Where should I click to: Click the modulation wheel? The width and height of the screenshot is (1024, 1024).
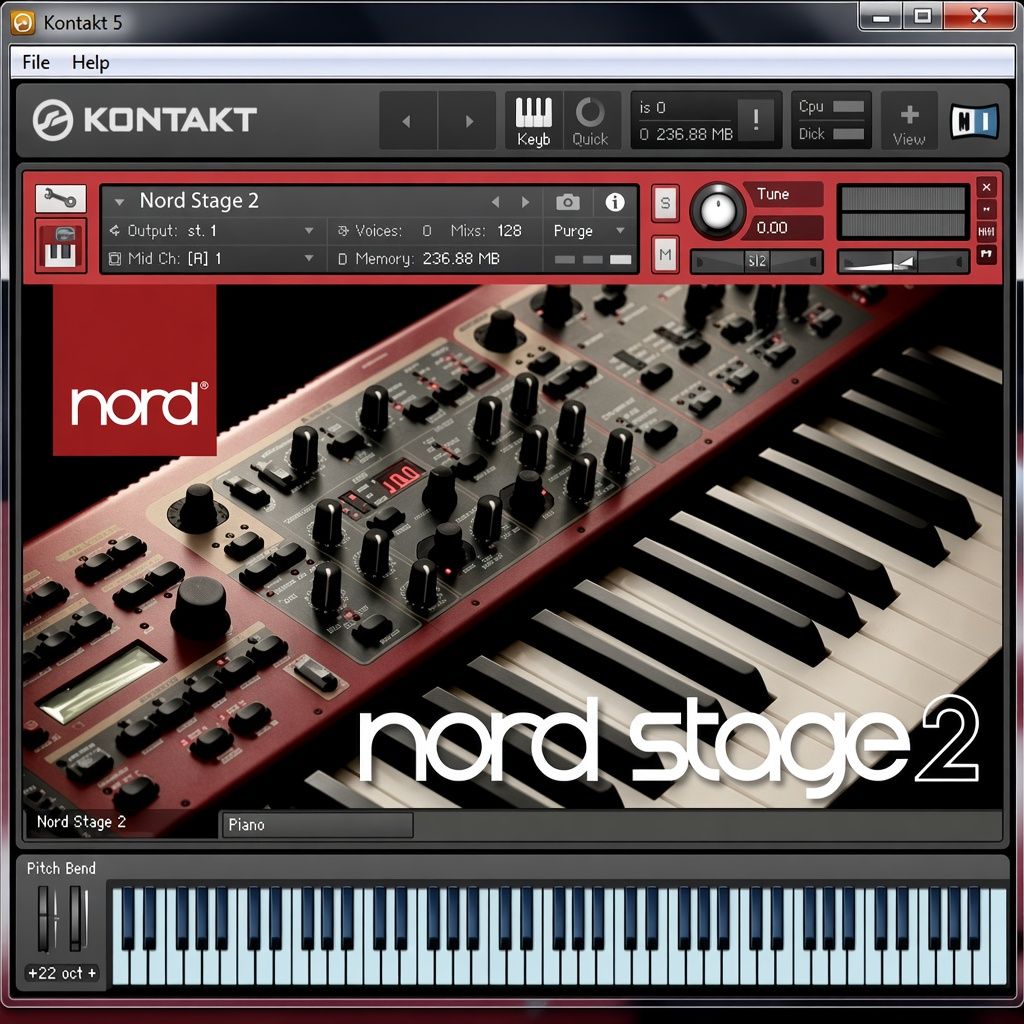76,919
